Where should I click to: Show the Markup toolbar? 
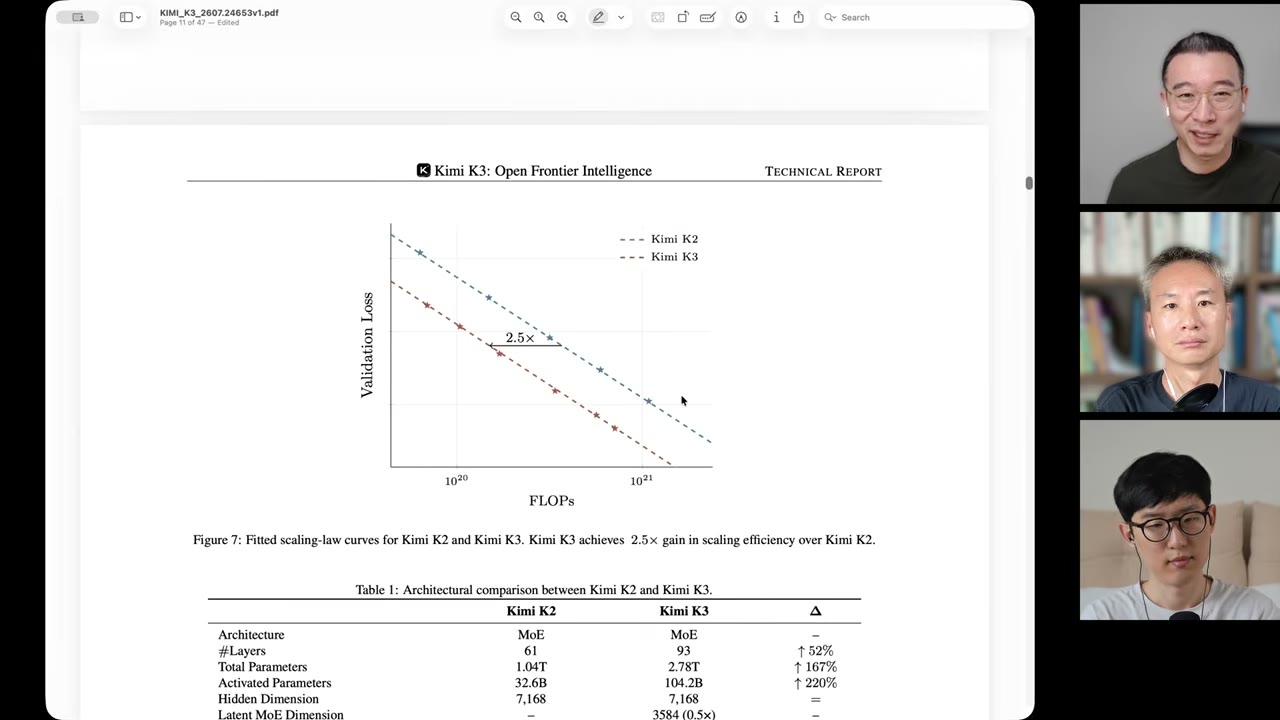(x=741, y=17)
